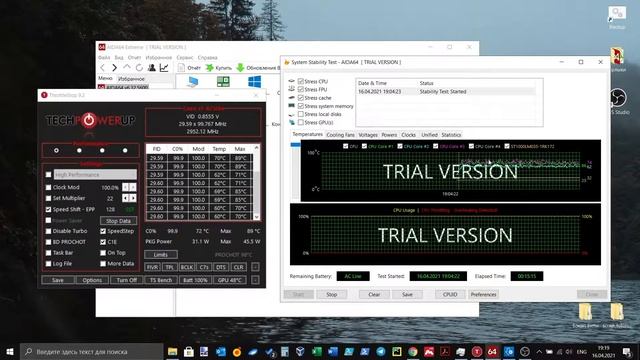
Task: Open Voltages tab
Action: pos(368,135)
